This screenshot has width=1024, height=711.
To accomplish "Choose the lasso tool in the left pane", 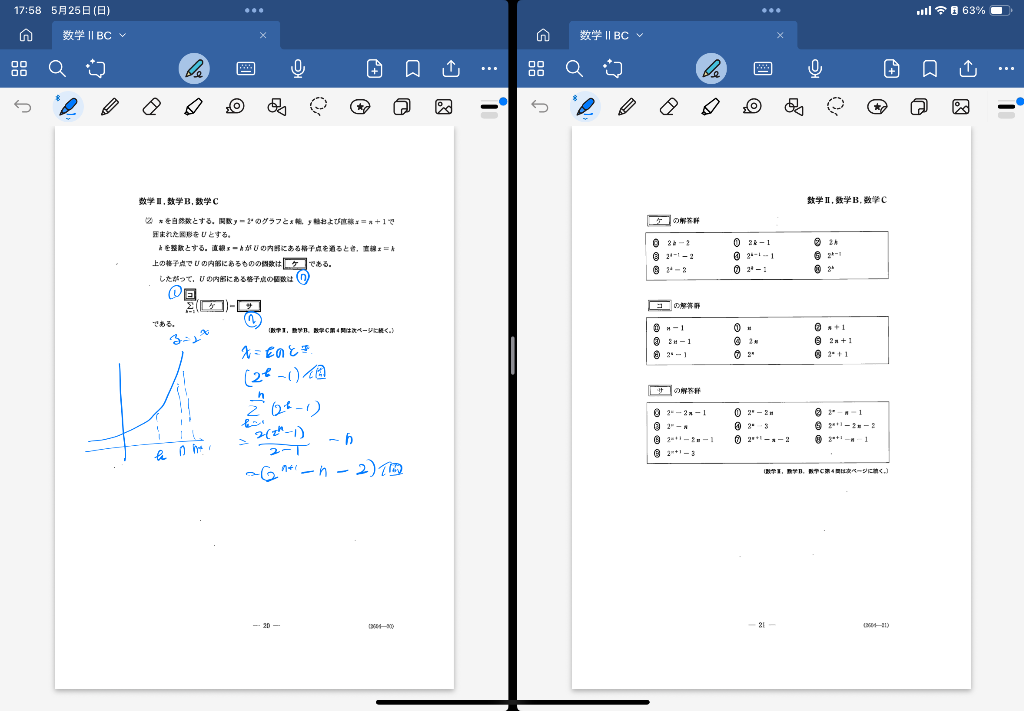I will click(319, 106).
